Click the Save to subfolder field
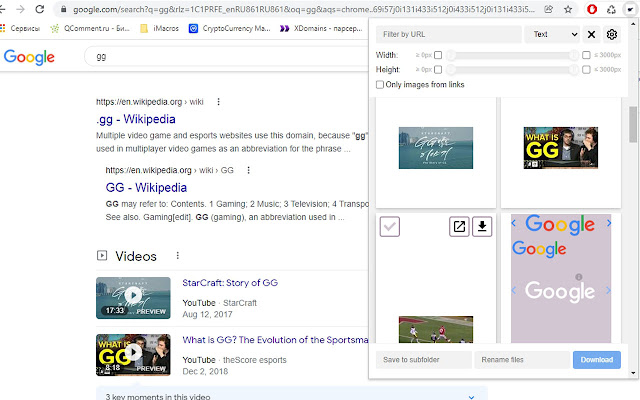Viewport: 640px width, 400px height. pyautogui.click(x=424, y=360)
